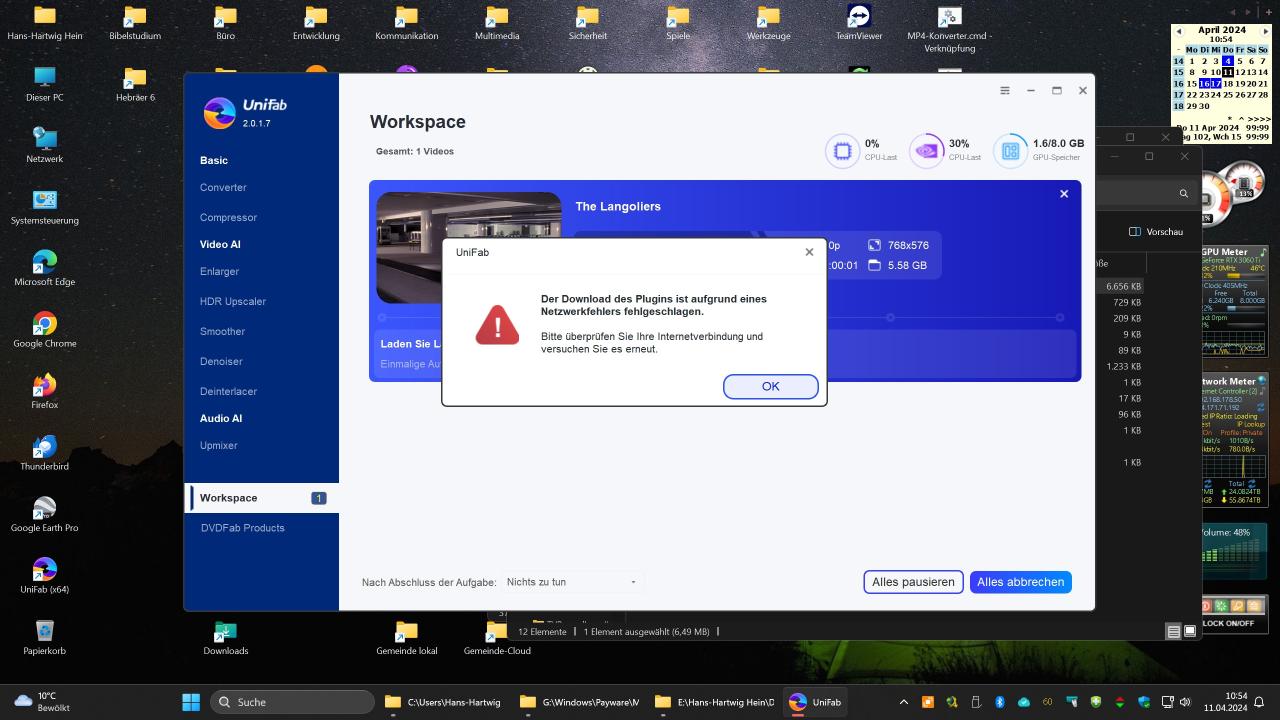Viewport: 1280px width, 720px height.
Task: Select Enlarger under Video AI
Action: (x=219, y=272)
